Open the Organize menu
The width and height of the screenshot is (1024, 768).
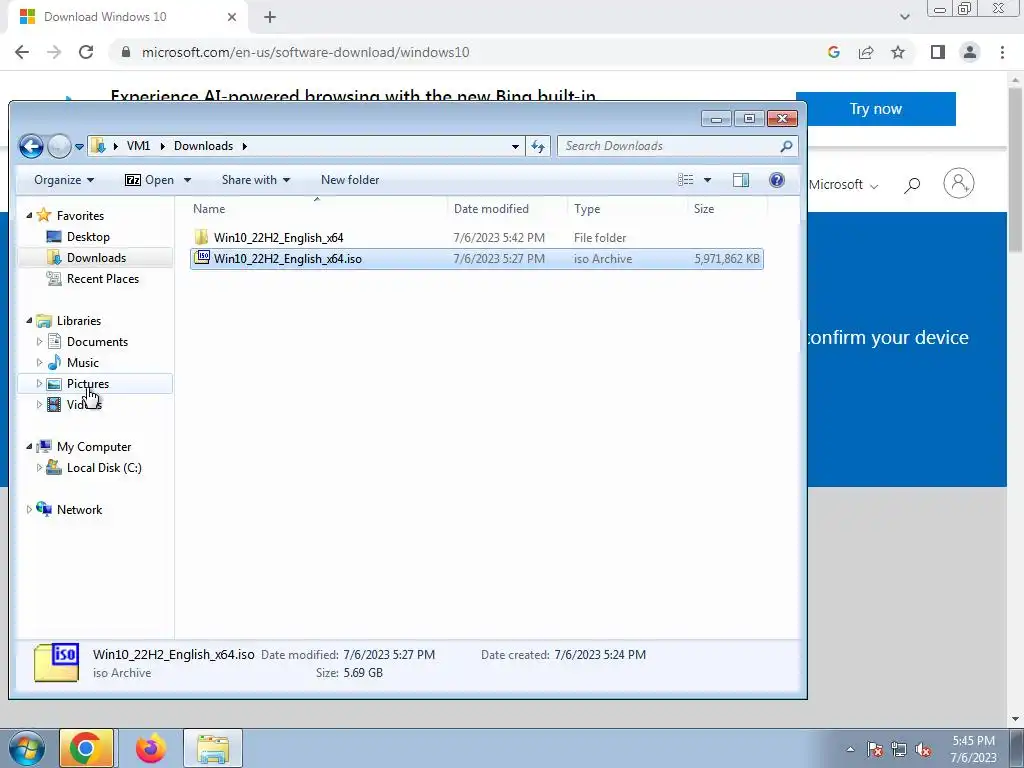(x=64, y=180)
